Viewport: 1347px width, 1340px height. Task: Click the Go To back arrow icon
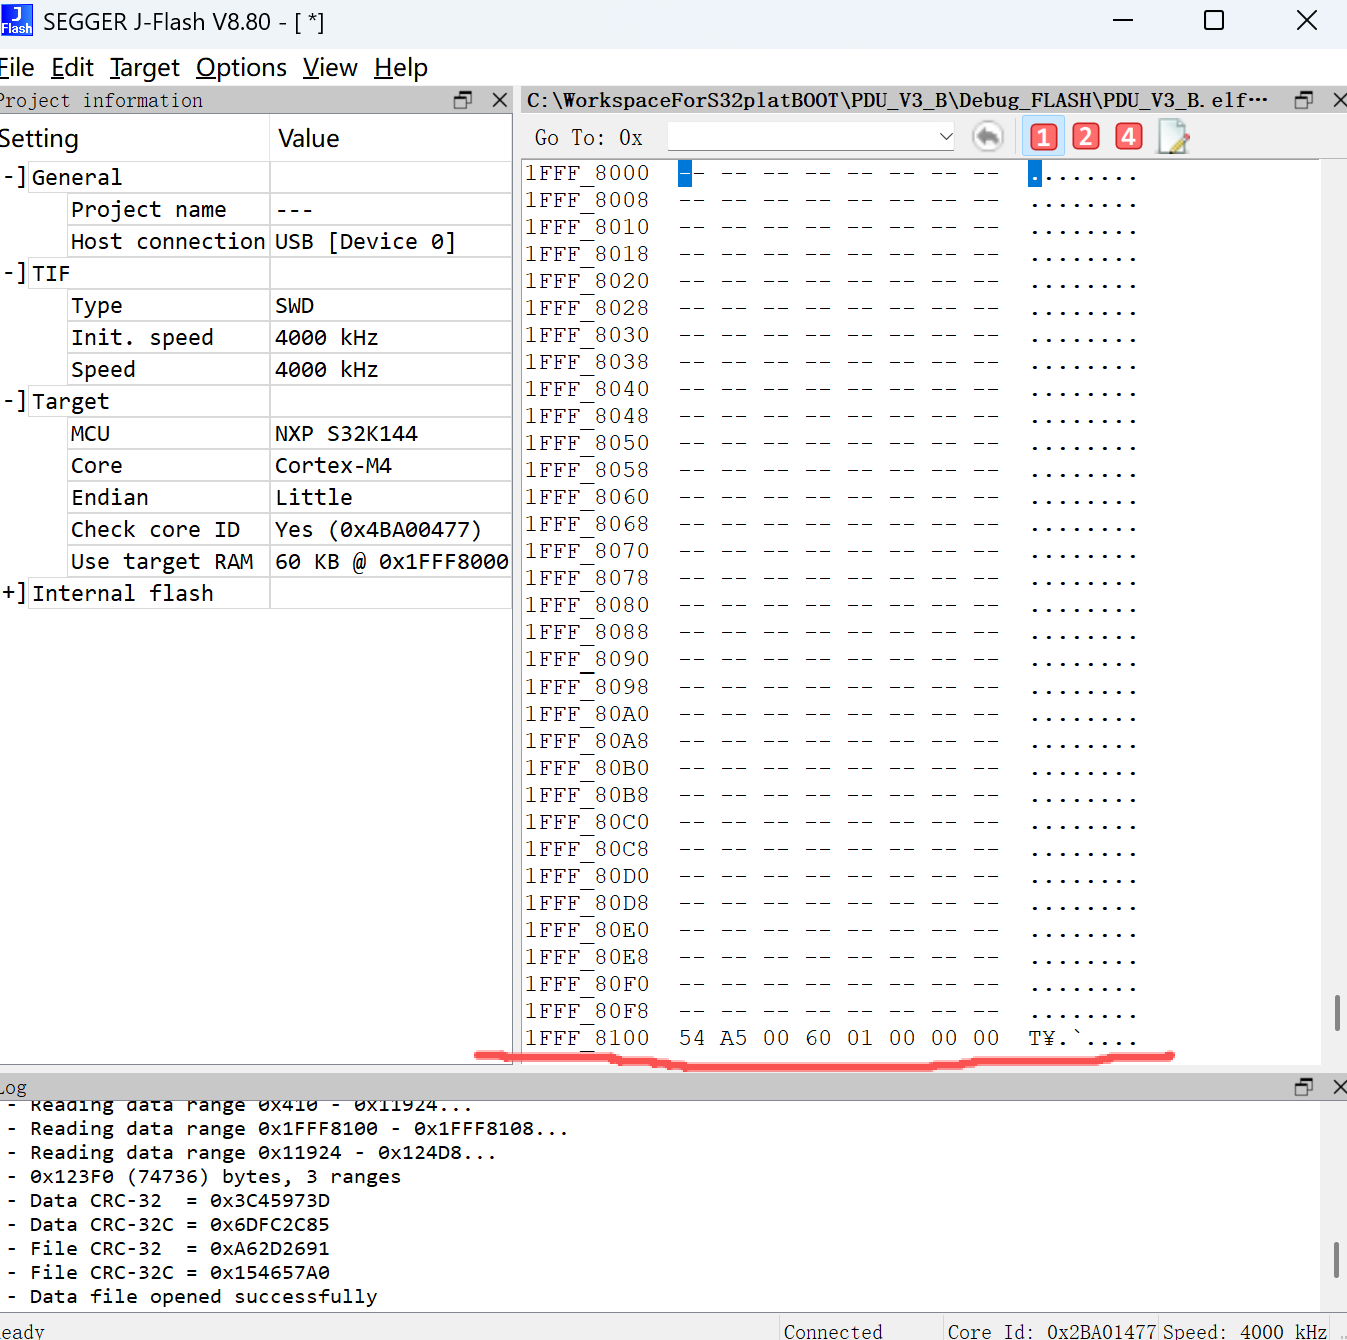987,136
